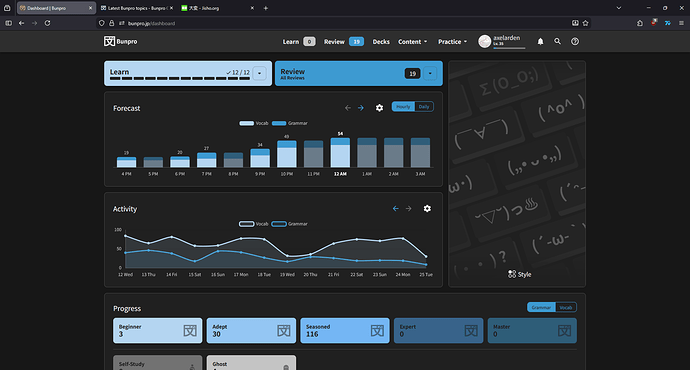Viewport: 690px width, 370px height.
Task: Open the Beginner progress card
Action: [158, 330]
